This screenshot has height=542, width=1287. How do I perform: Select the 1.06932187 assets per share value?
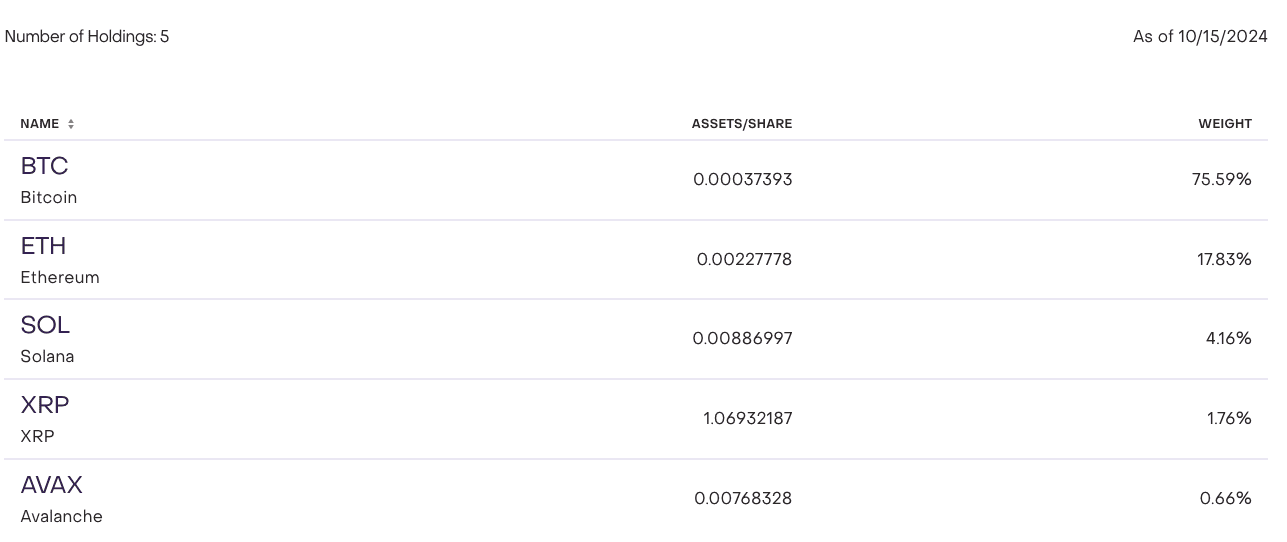point(747,419)
